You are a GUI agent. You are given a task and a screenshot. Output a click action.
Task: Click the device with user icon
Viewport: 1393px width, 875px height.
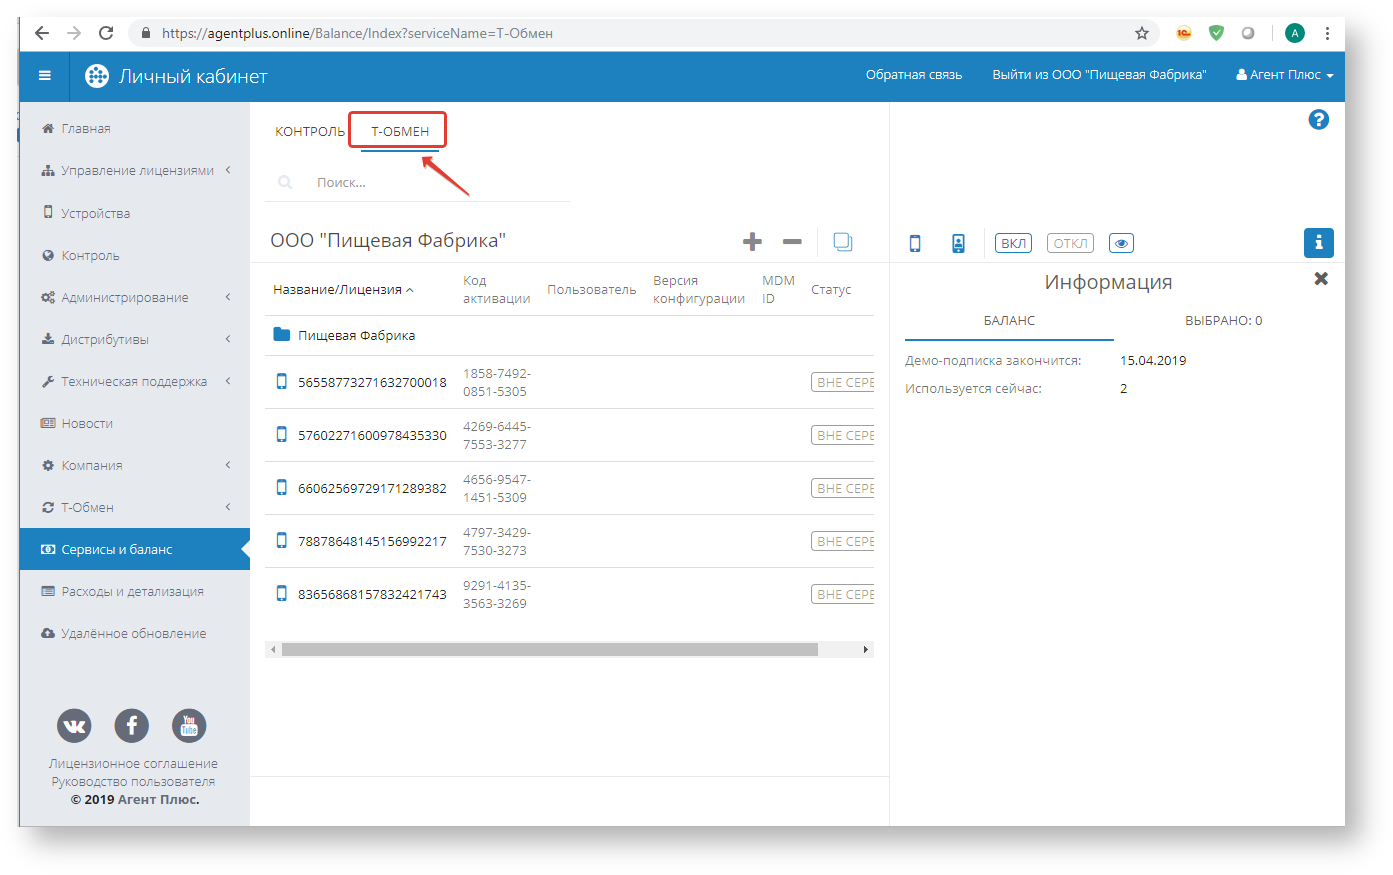pyautogui.click(x=958, y=243)
